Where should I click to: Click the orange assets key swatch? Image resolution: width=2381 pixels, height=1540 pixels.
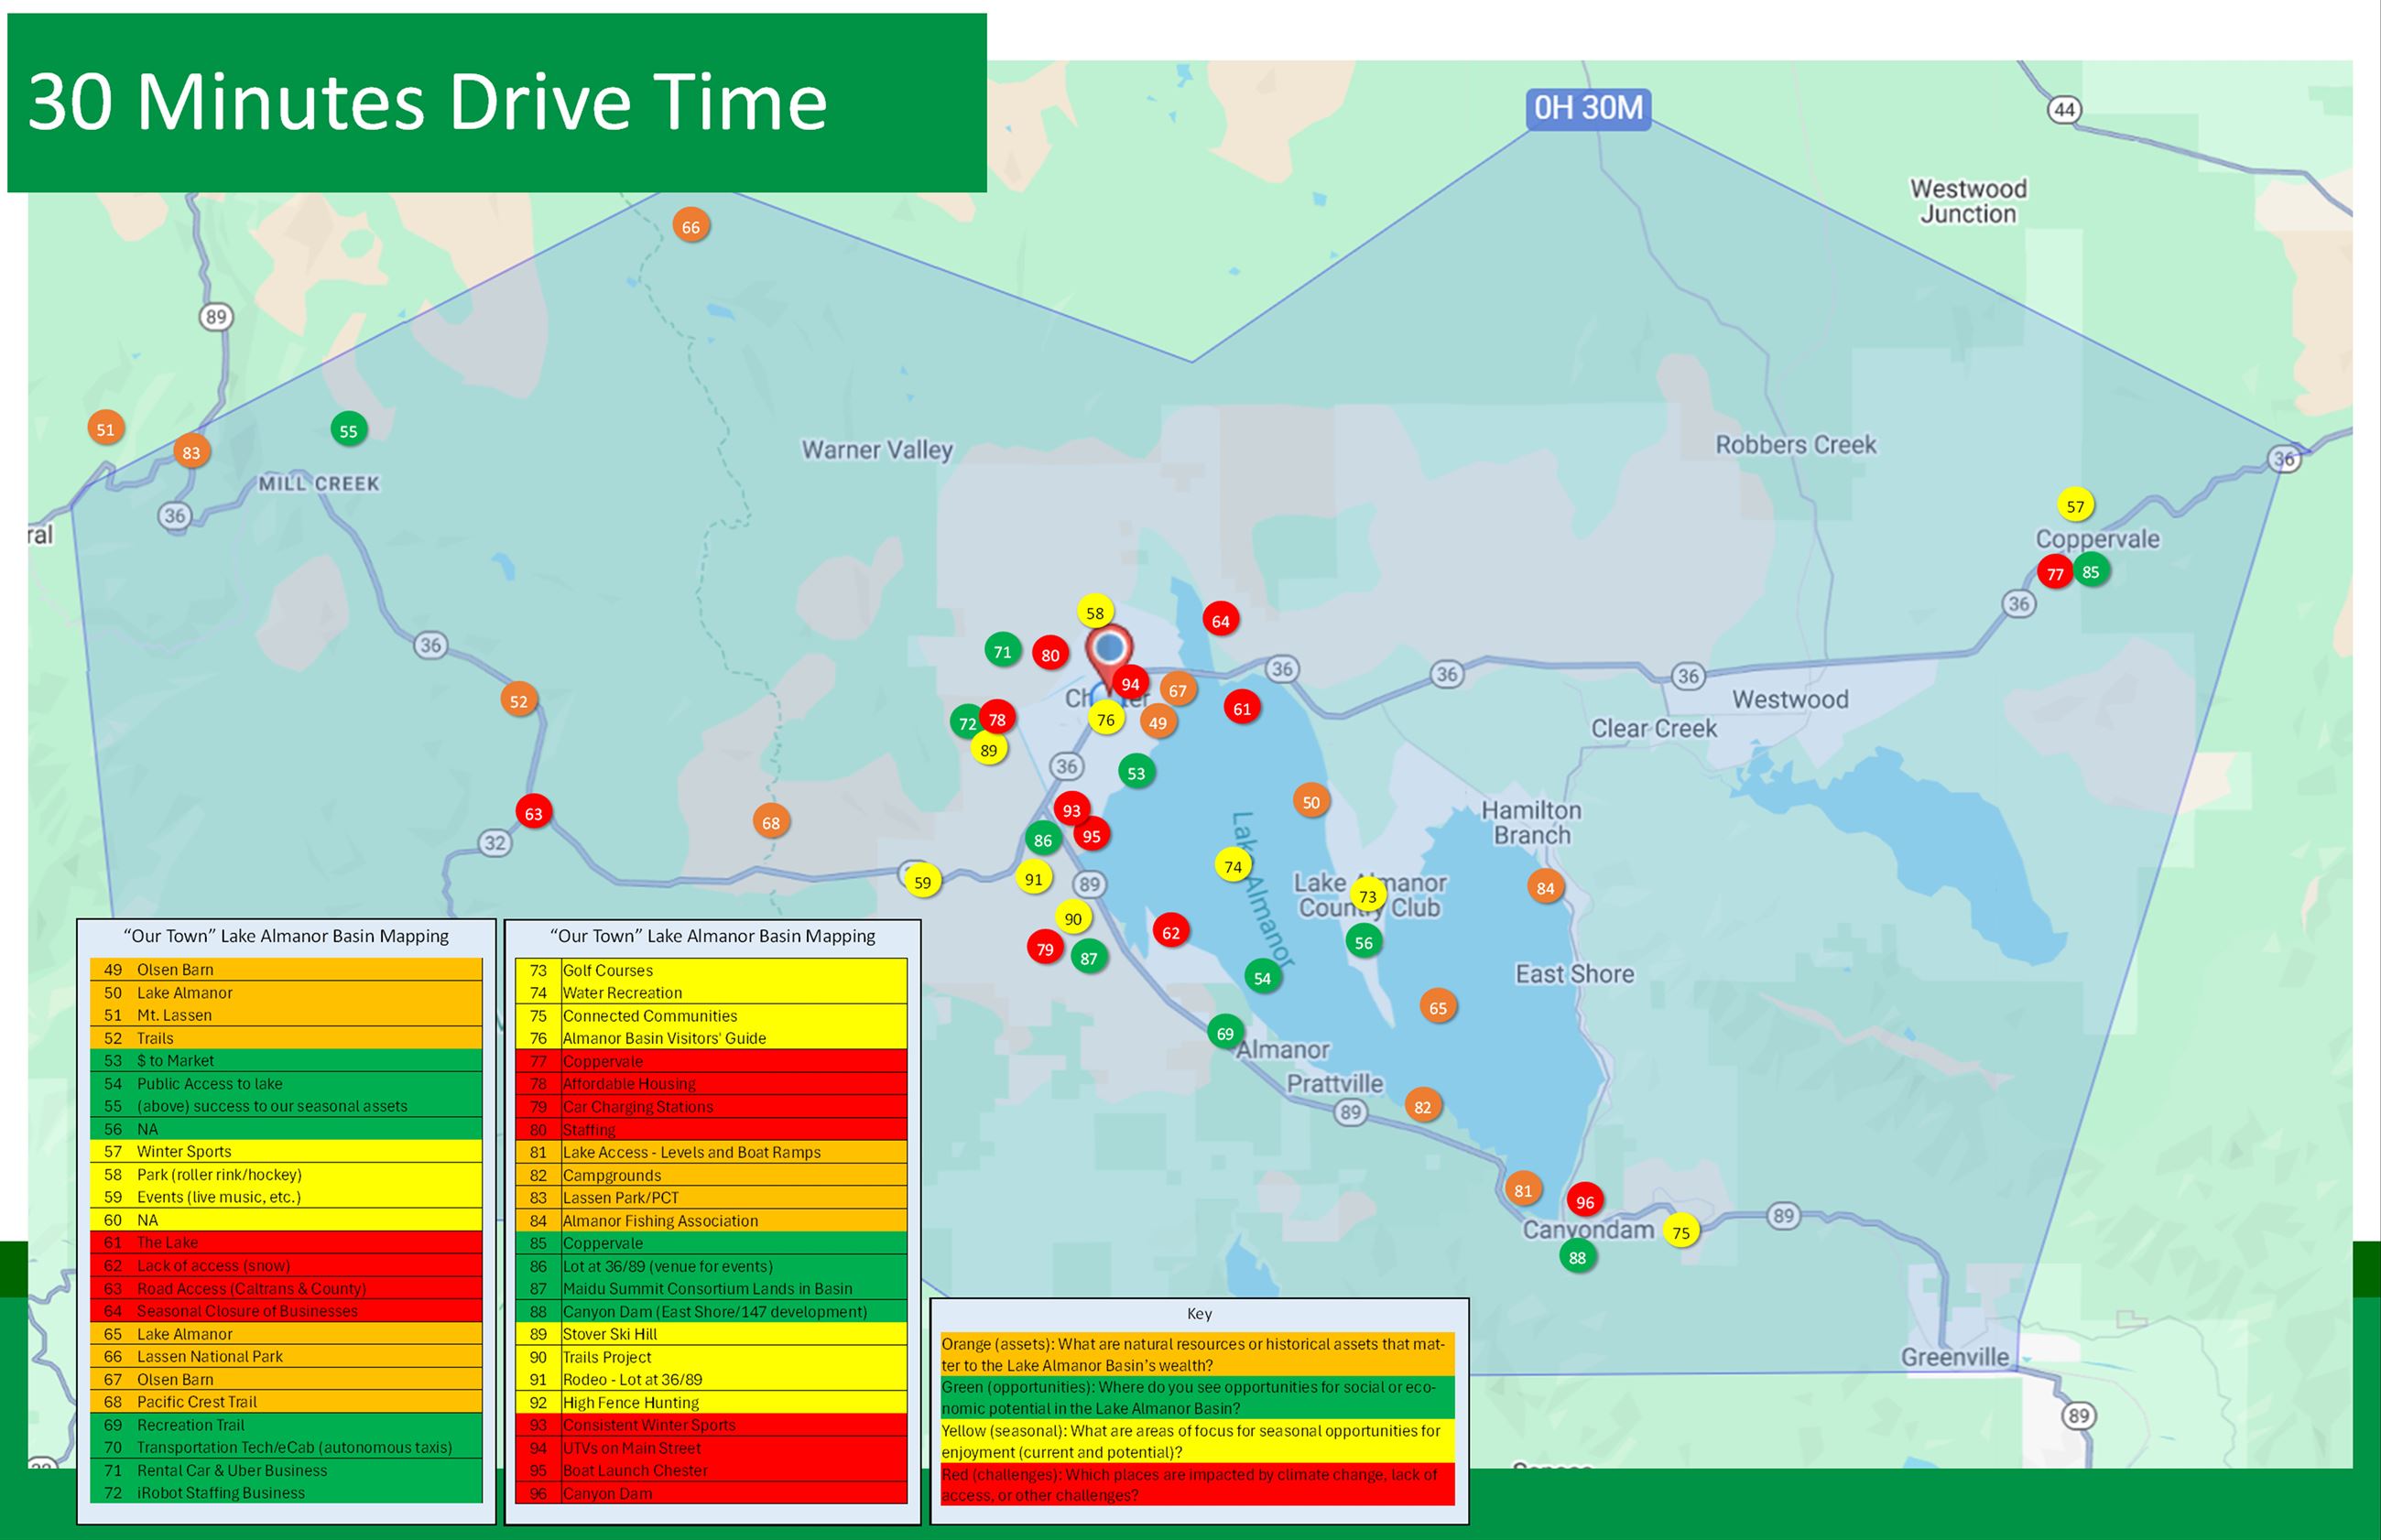tap(1197, 1354)
